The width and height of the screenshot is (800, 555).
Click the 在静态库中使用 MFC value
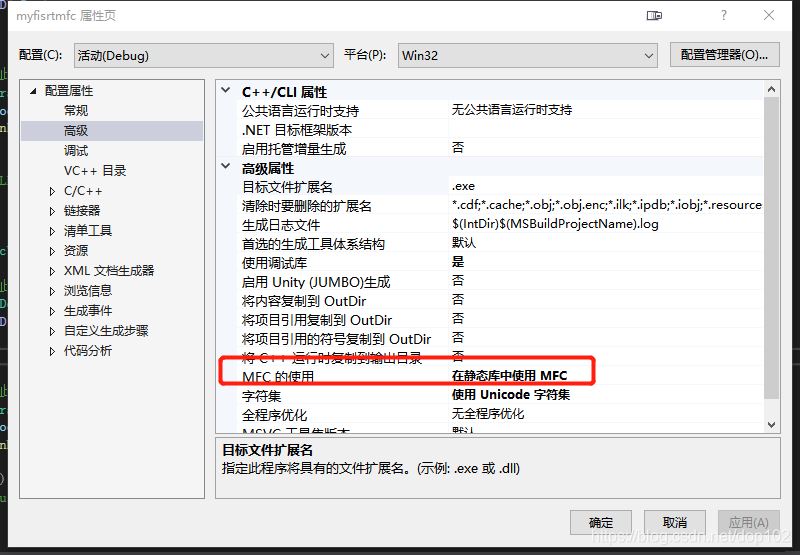coord(509,376)
